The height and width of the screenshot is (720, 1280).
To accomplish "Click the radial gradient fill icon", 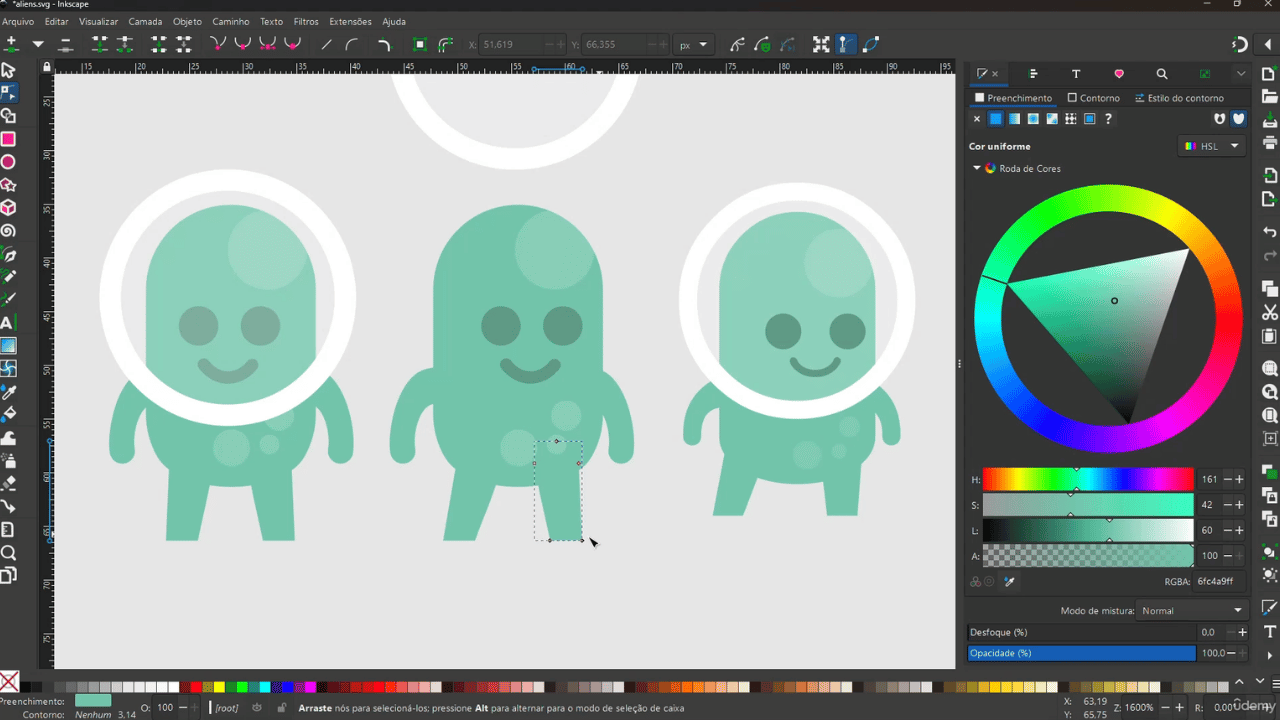I will 1033,119.
